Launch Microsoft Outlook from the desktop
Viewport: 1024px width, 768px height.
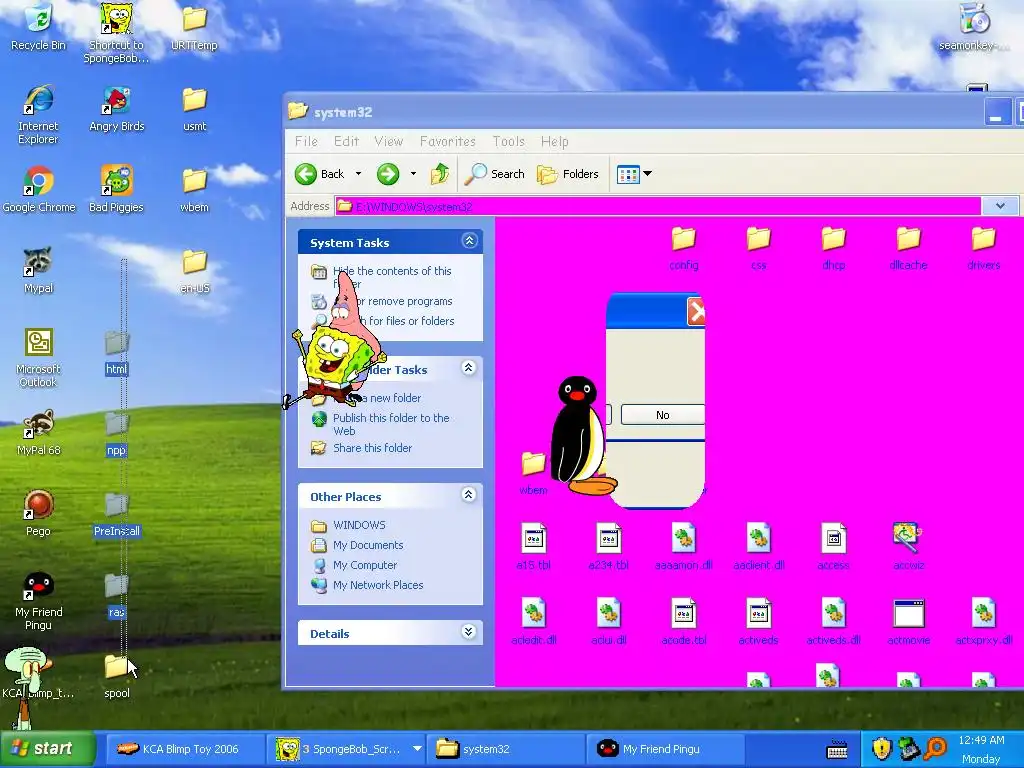coord(39,358)
